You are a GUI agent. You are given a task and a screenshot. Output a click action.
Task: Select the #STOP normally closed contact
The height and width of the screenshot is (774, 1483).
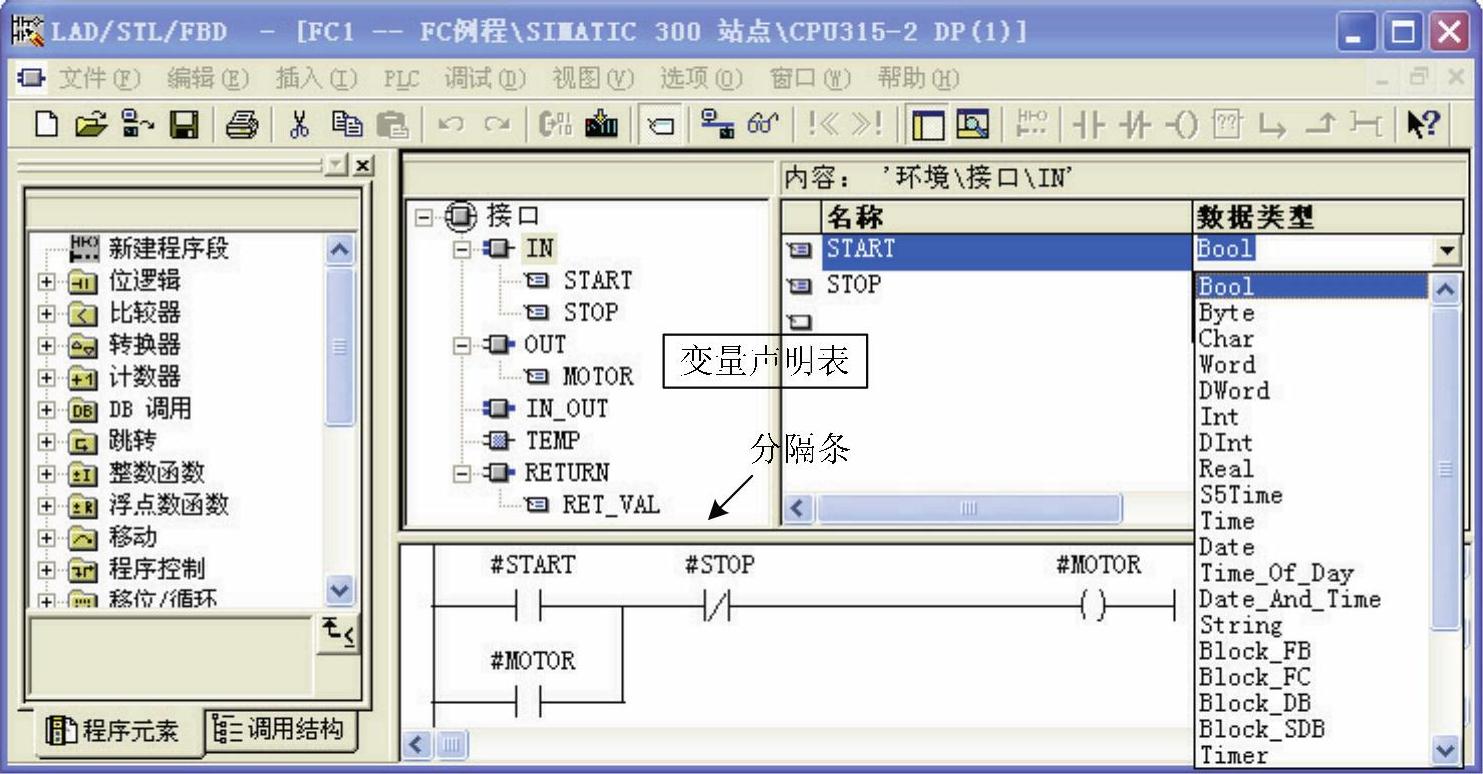(719, 606)
